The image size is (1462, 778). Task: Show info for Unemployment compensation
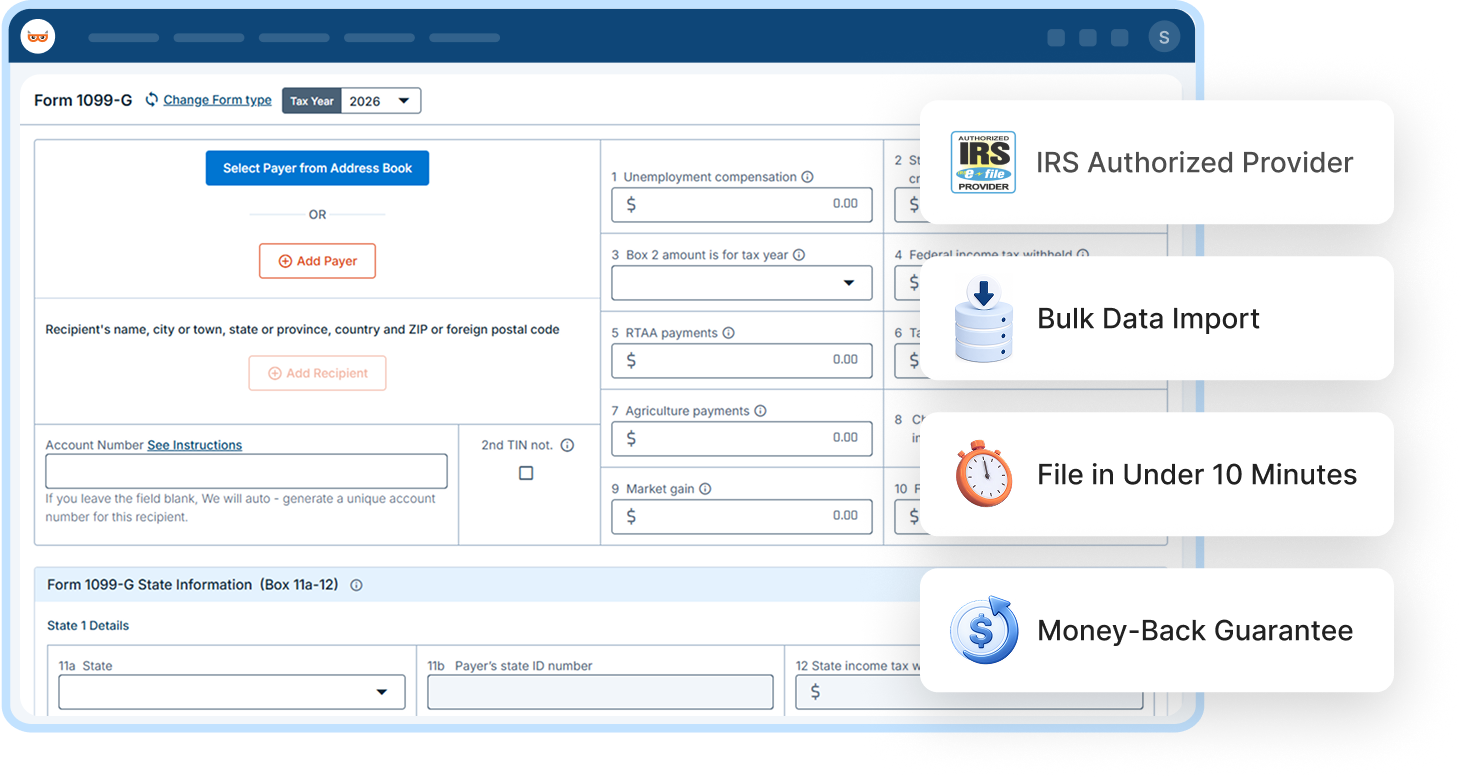[x=807, y=177]
